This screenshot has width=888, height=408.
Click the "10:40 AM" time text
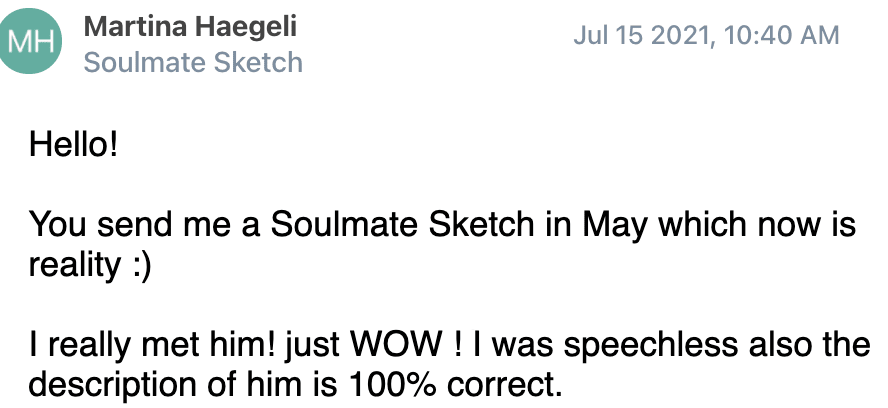[782, 35]
